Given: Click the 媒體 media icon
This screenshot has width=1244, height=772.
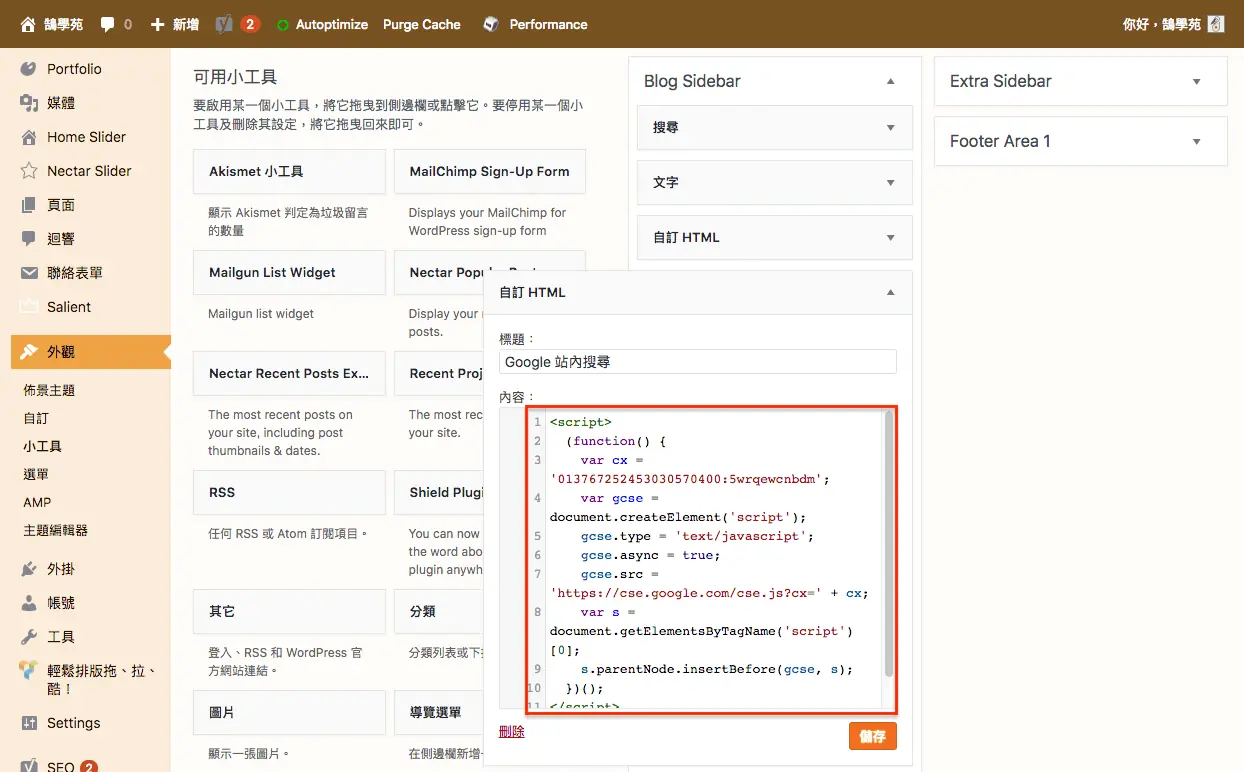Looking at the screenshot, I should (29, 103).
